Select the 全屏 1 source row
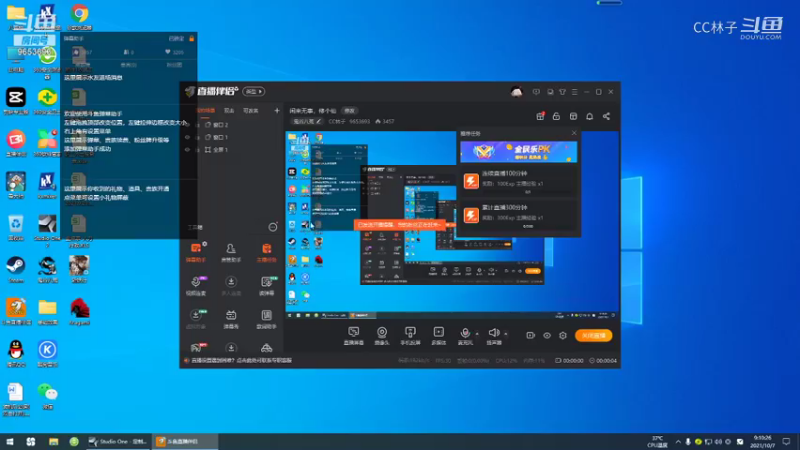 [x=232, y=150]
